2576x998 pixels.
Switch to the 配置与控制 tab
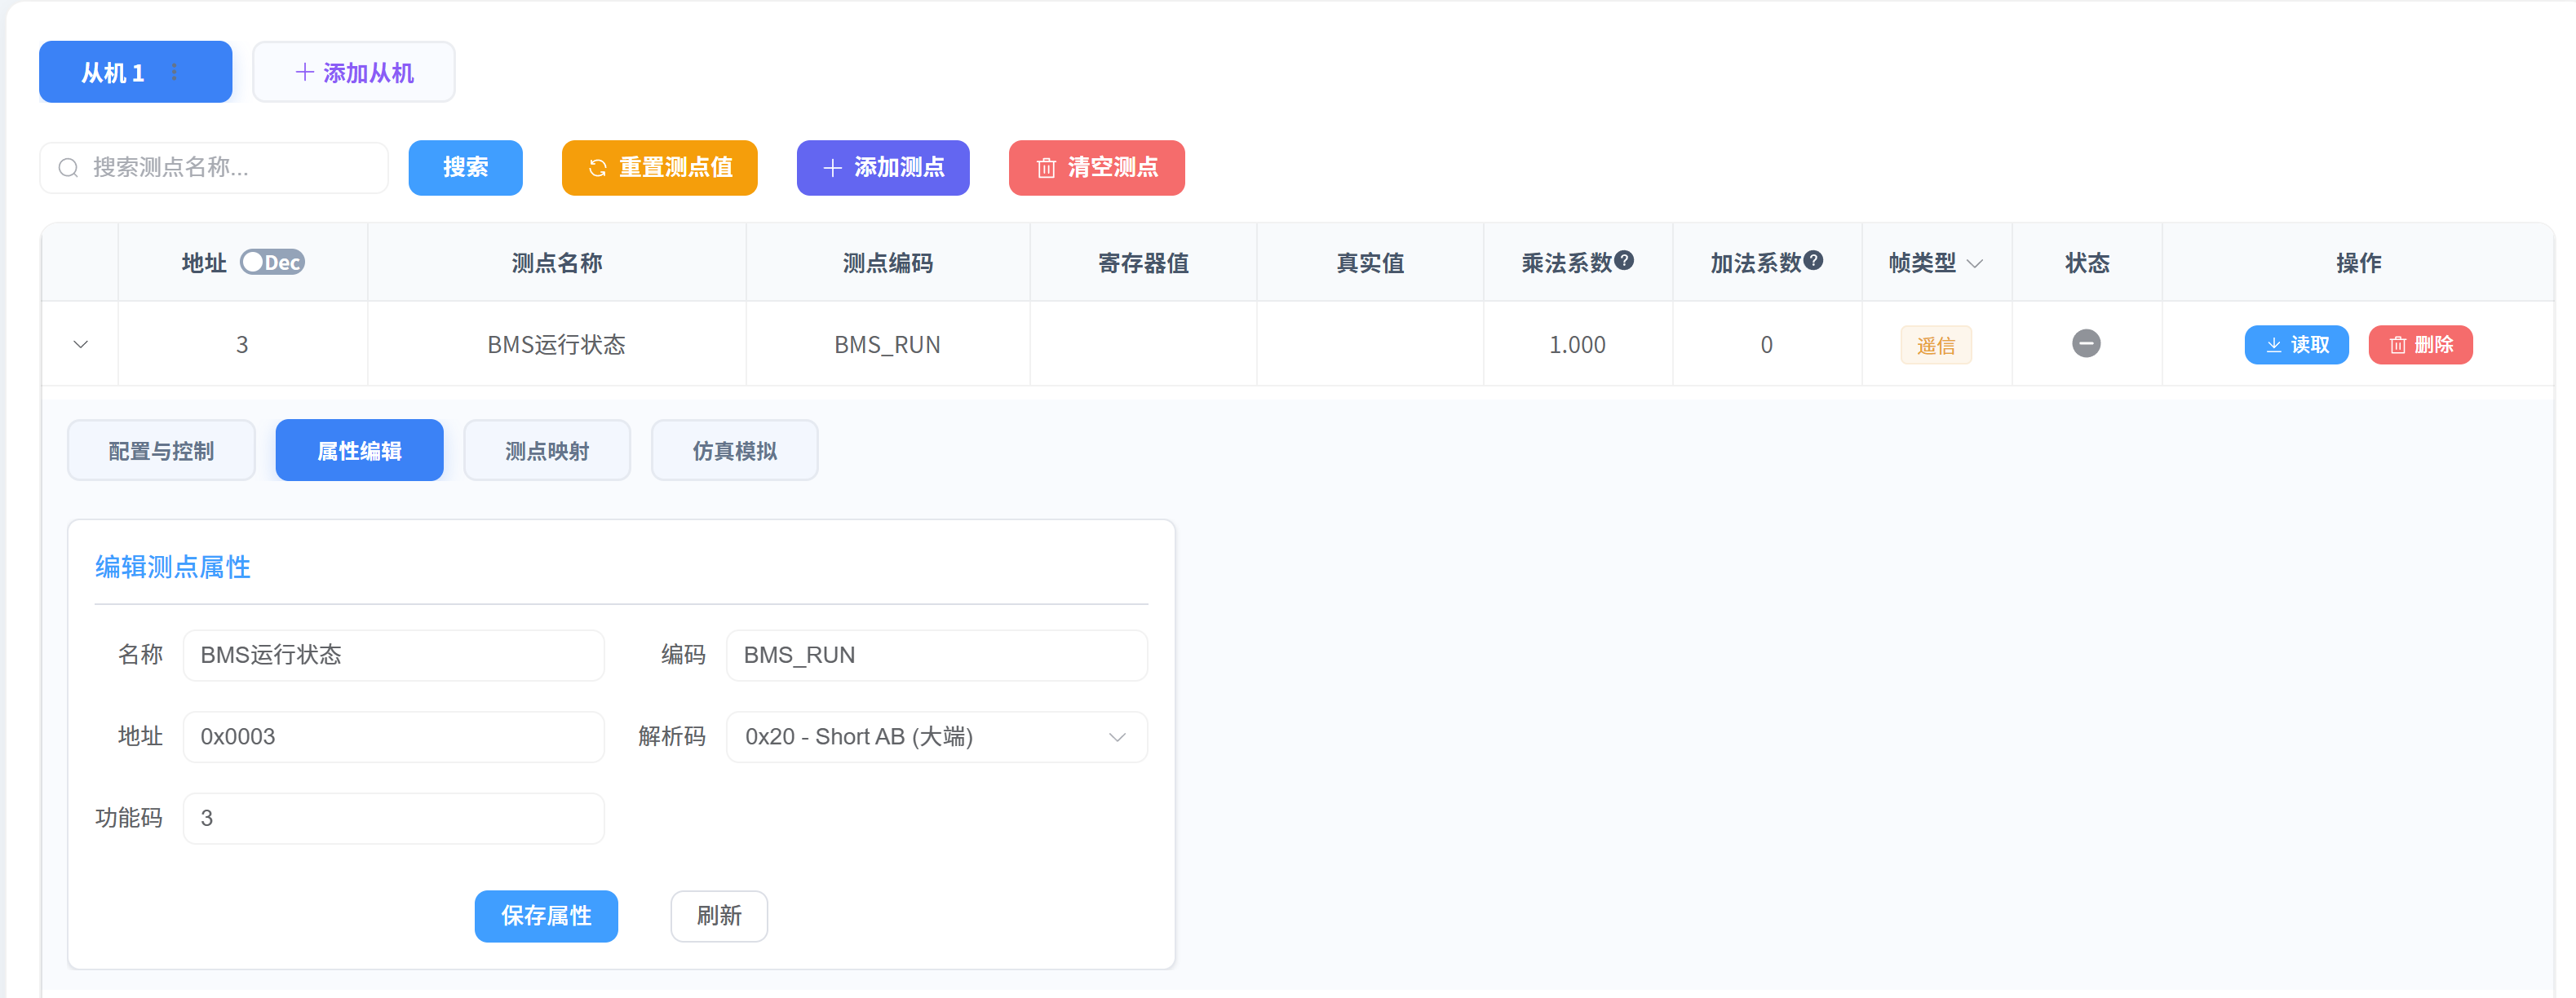click(161, 451)
